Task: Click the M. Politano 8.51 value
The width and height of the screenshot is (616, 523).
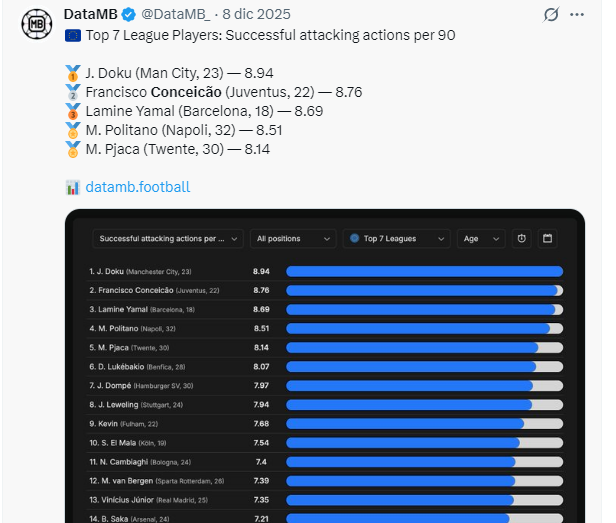Action: (x=261, y=328)
